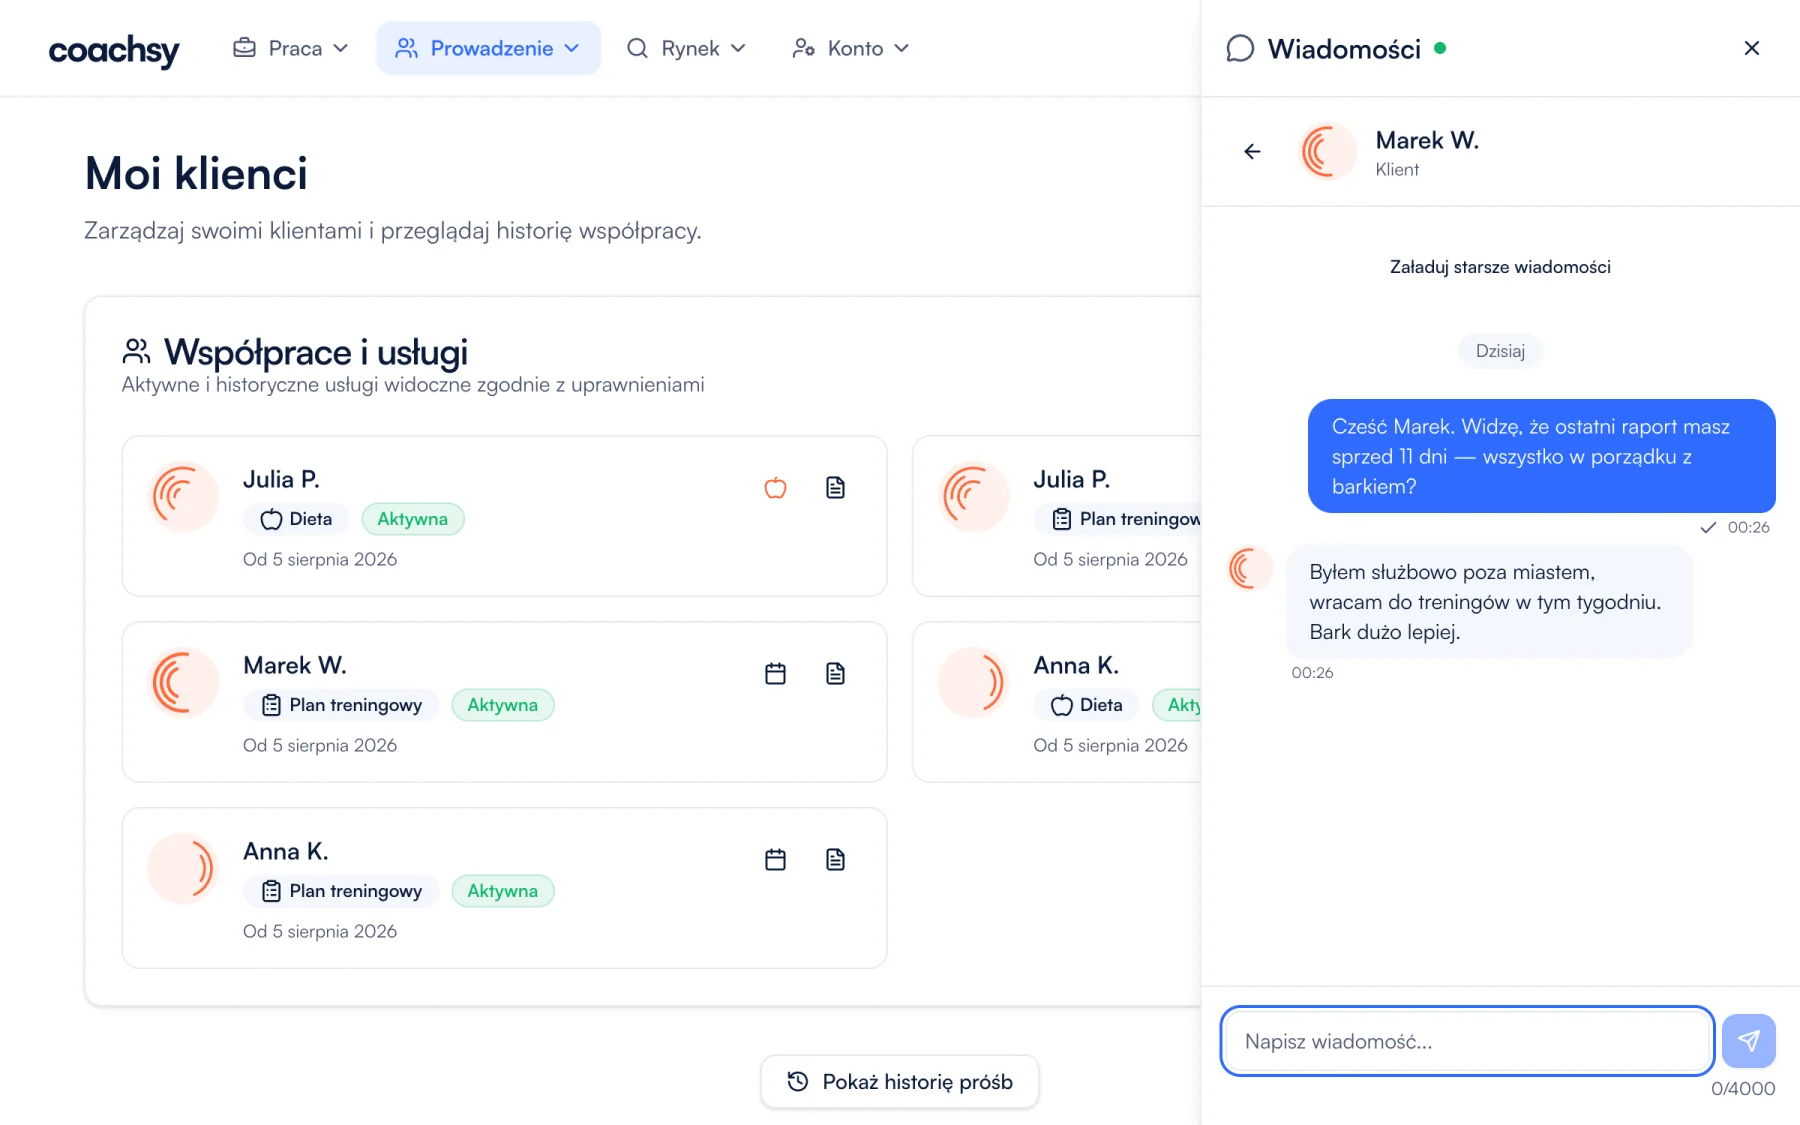Open the Rynek menu
Viewport: 1800px width, 1125px height.
(x=686, y=48)
